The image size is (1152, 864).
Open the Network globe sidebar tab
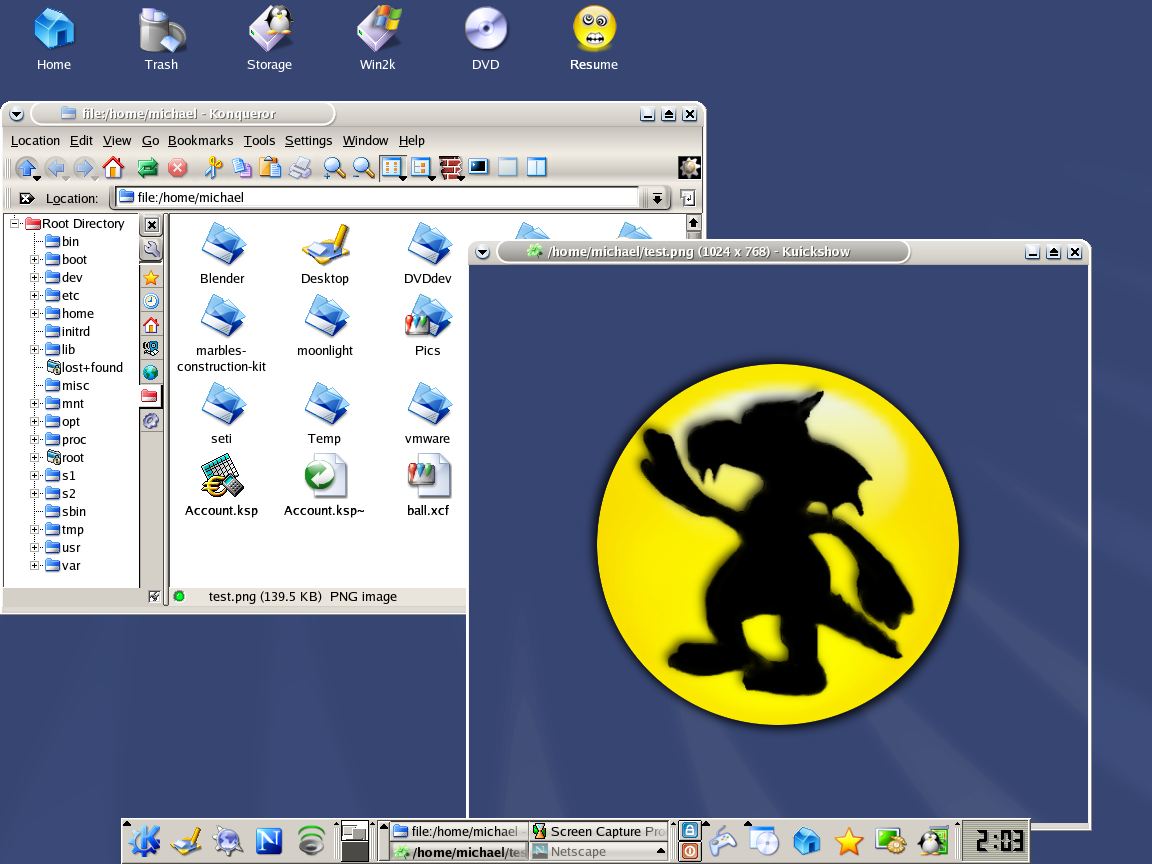pos(151,372)
